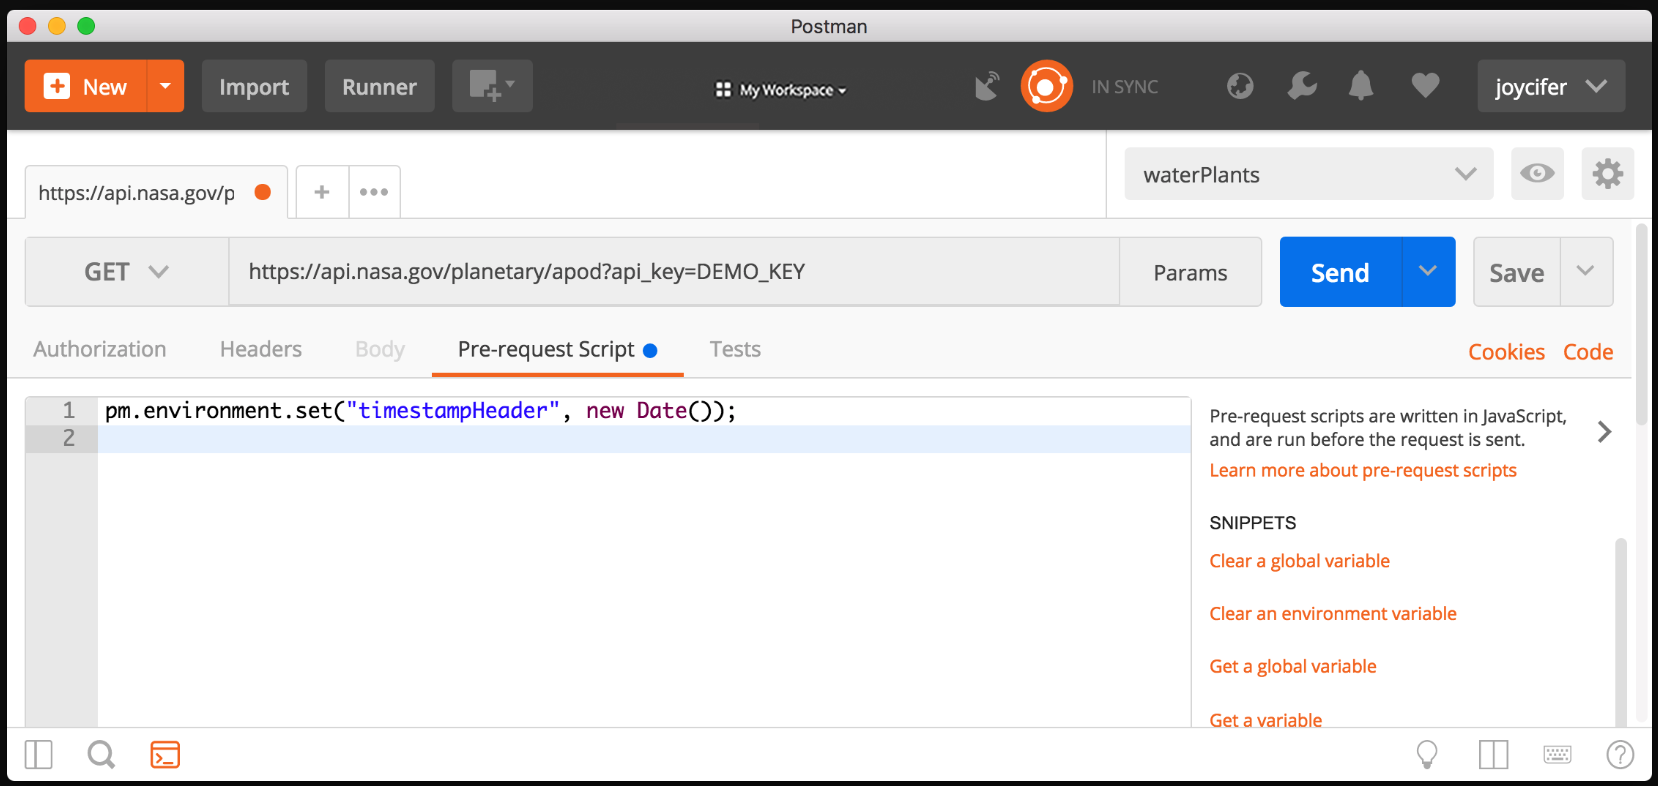The image size is (1658, 786).
Task: Click the main request pane scrollbar
Action: tap(1641, 325)
